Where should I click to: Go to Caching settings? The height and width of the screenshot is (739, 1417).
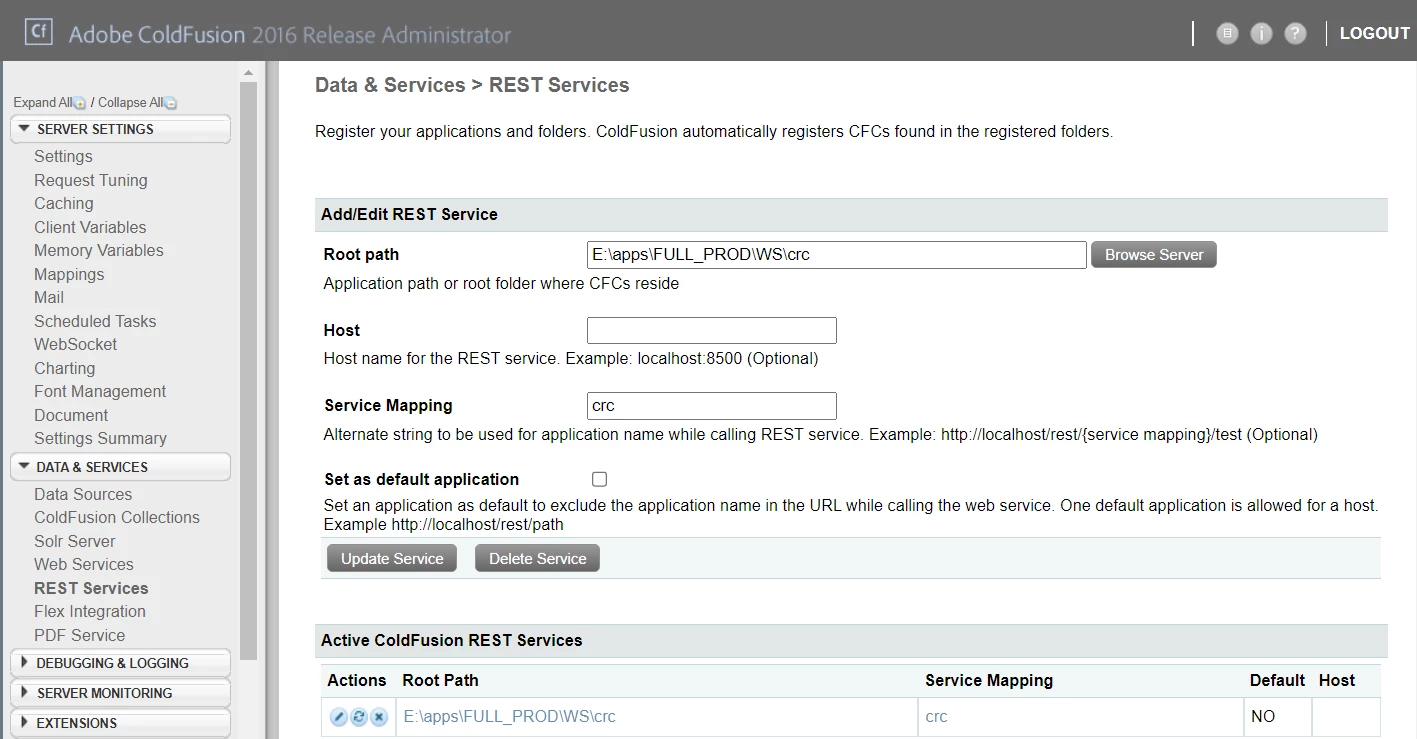pyautogui.click(x=64, y=203)
